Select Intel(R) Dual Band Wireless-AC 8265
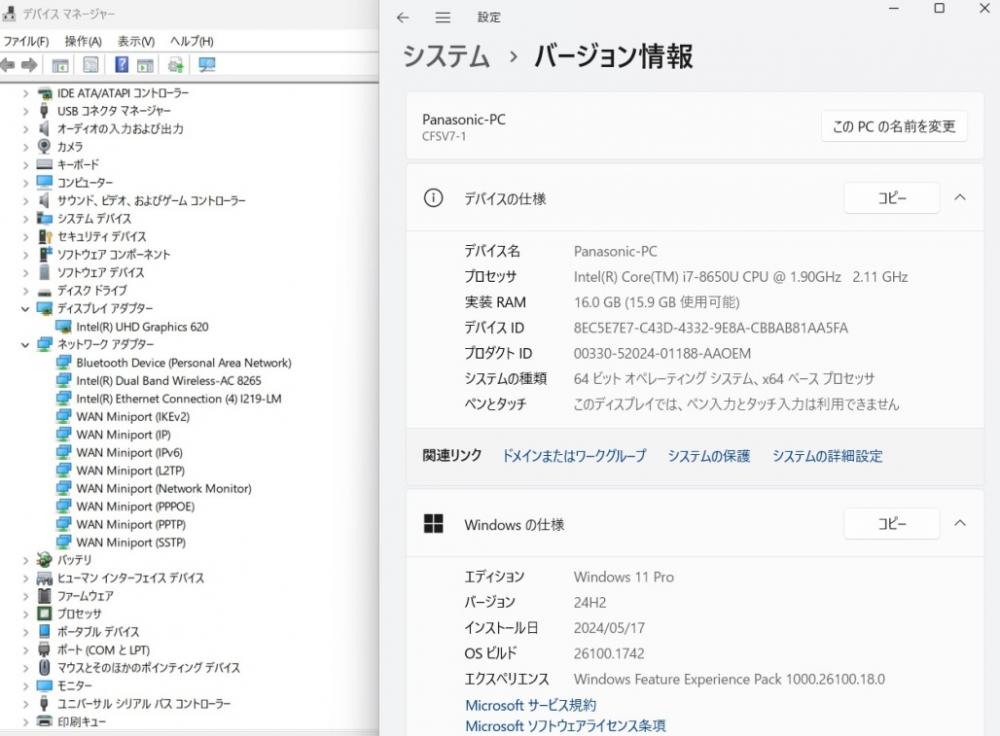The height and width of the screenshot is (736, 1000). tap(168, 381)
